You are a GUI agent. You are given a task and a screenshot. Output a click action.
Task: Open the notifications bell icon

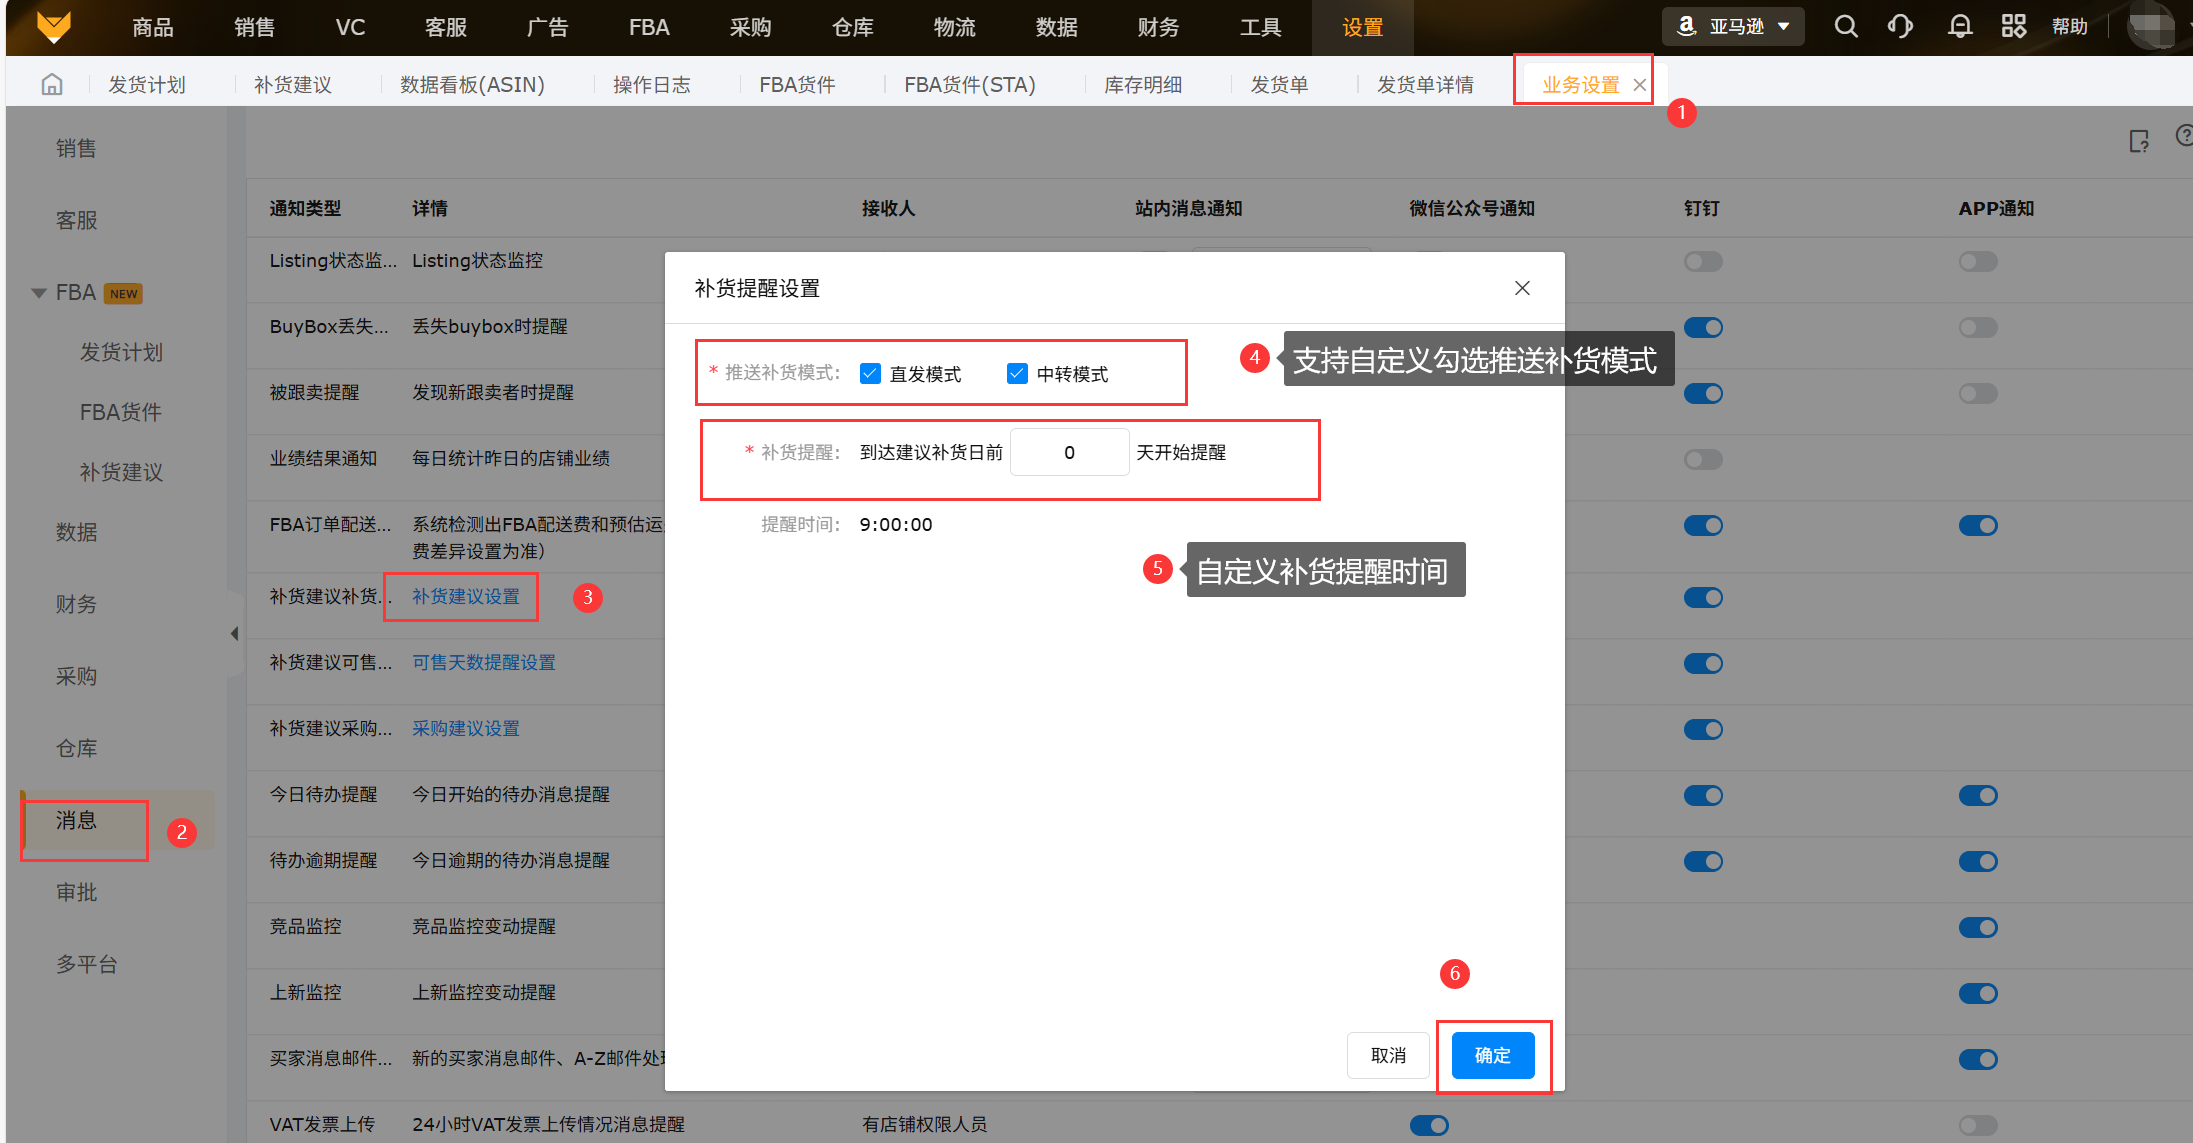click(1960, 26)
